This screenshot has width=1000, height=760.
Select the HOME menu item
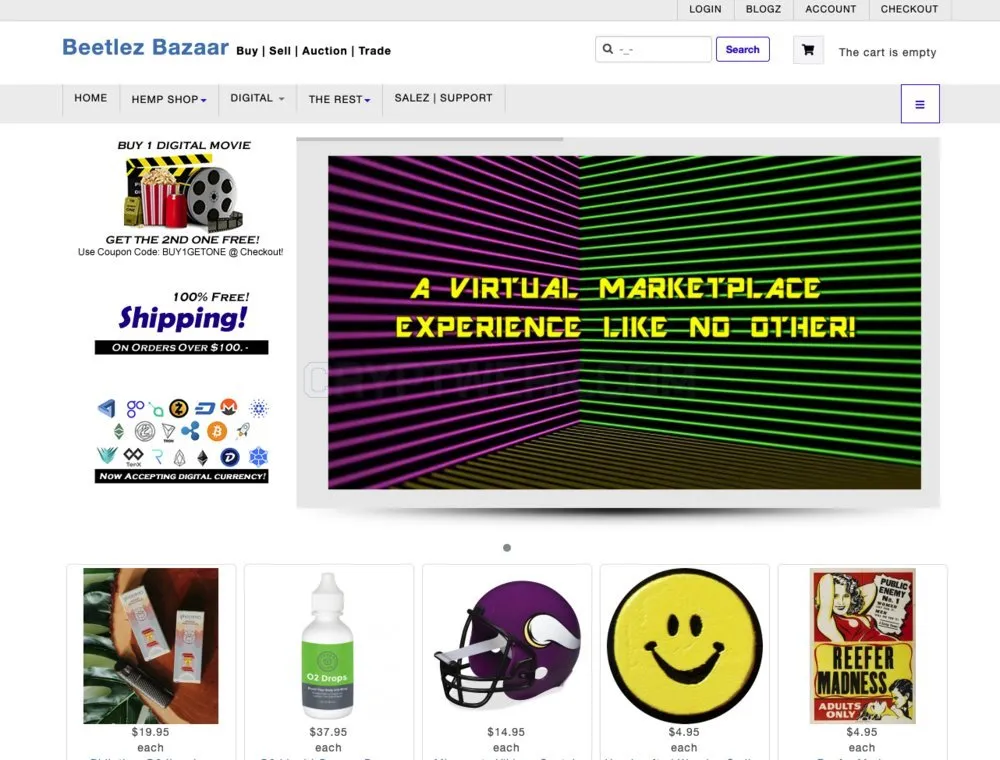click(91, 98)
